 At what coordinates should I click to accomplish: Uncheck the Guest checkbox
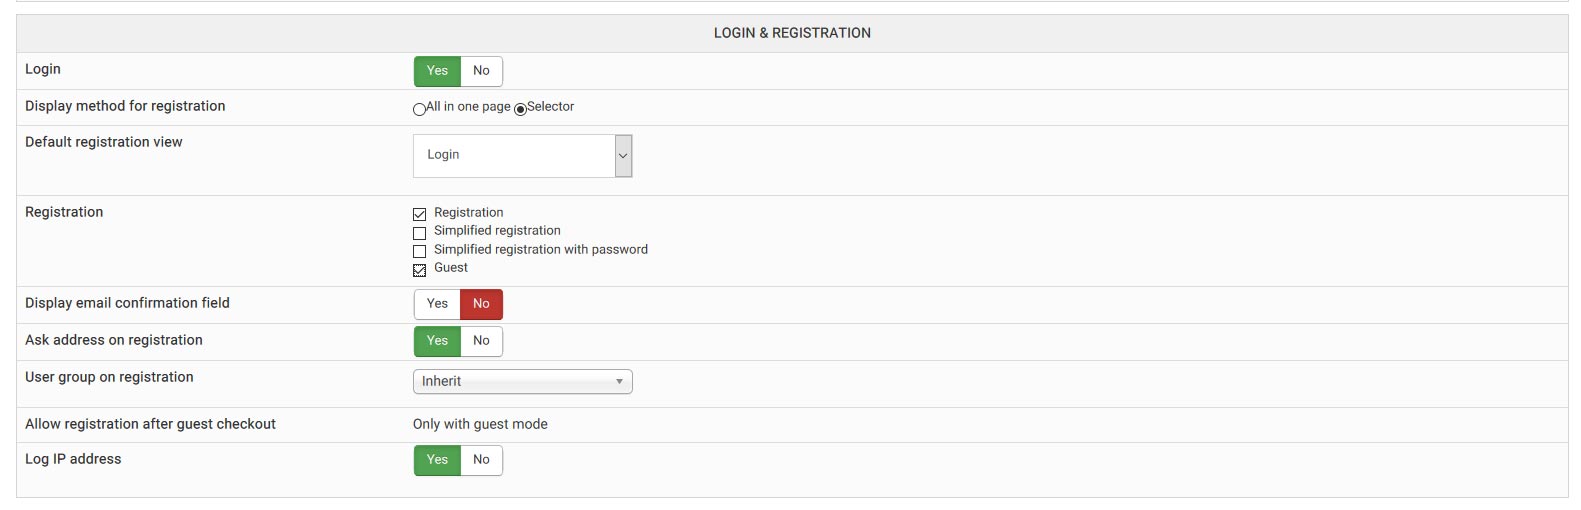coord(420,269)
